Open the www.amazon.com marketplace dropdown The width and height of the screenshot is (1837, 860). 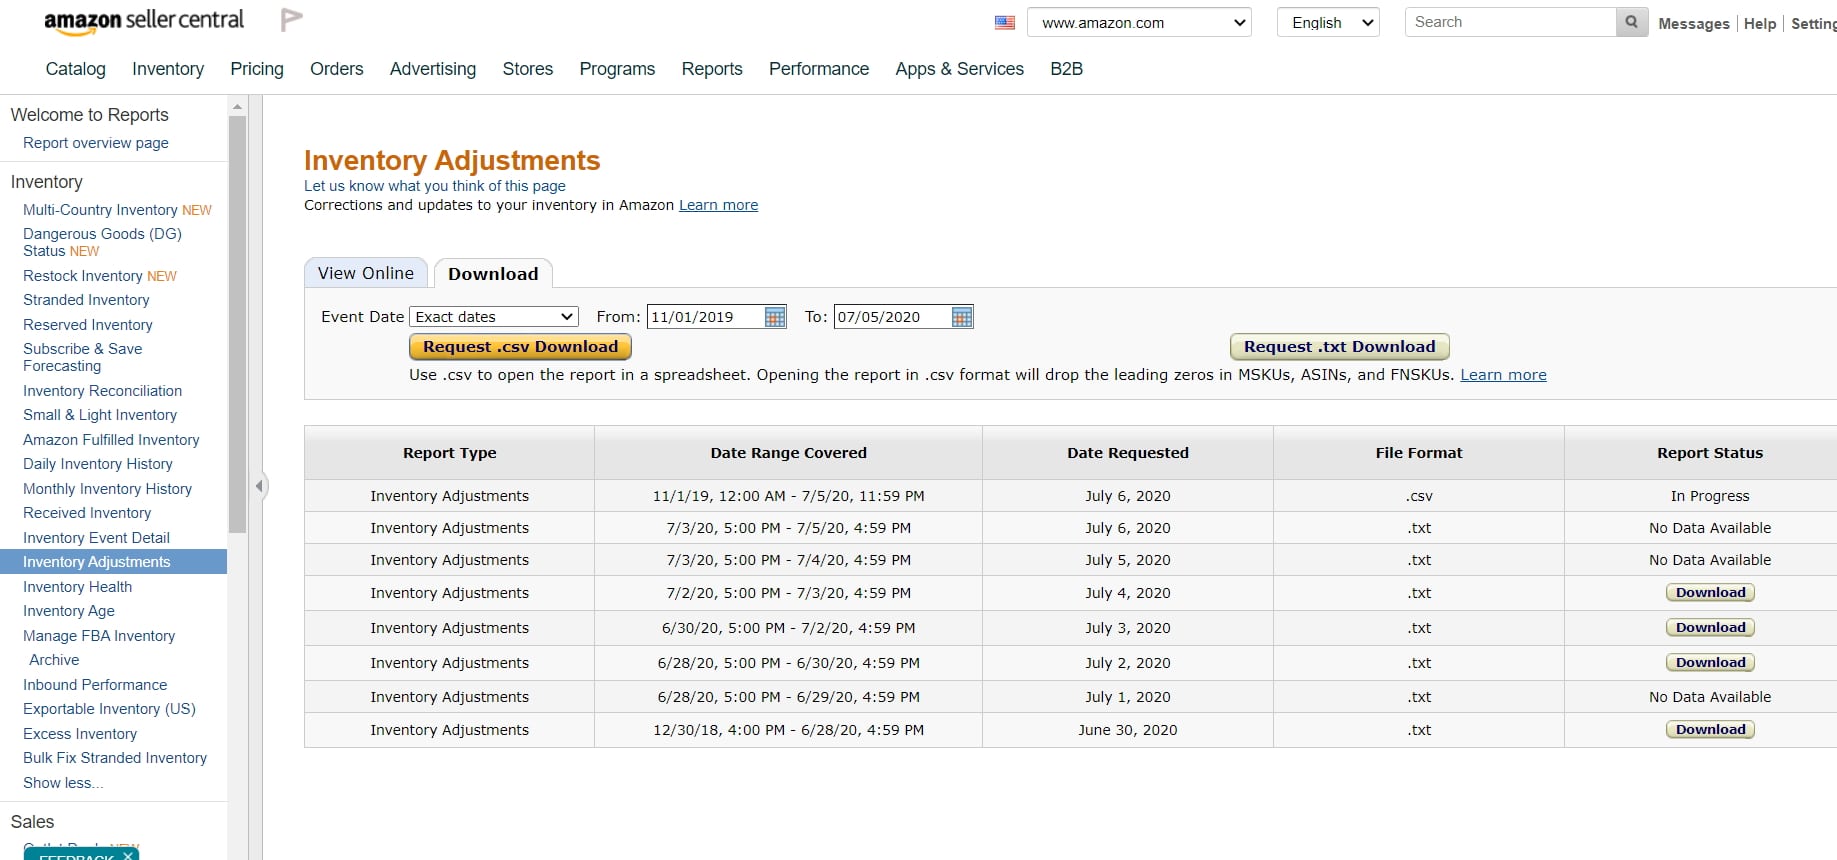click(1139, 23)
